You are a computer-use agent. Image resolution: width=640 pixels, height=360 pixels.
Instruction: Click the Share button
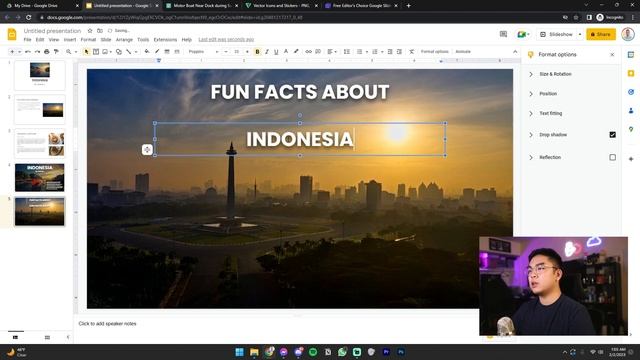point(601,34)
